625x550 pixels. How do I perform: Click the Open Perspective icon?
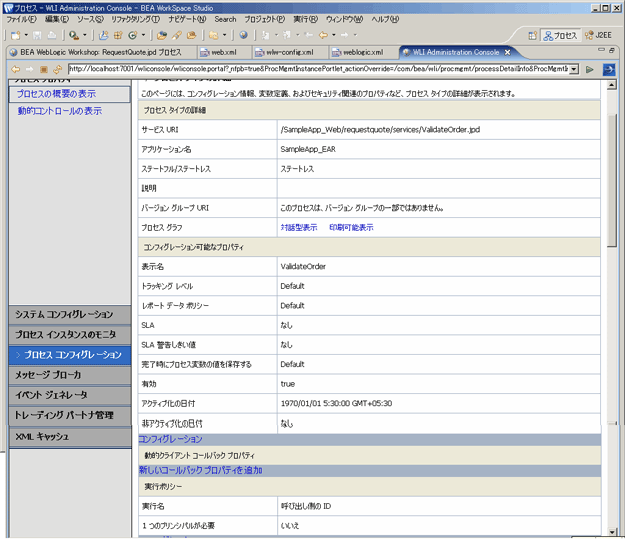[x=532, y=35]
